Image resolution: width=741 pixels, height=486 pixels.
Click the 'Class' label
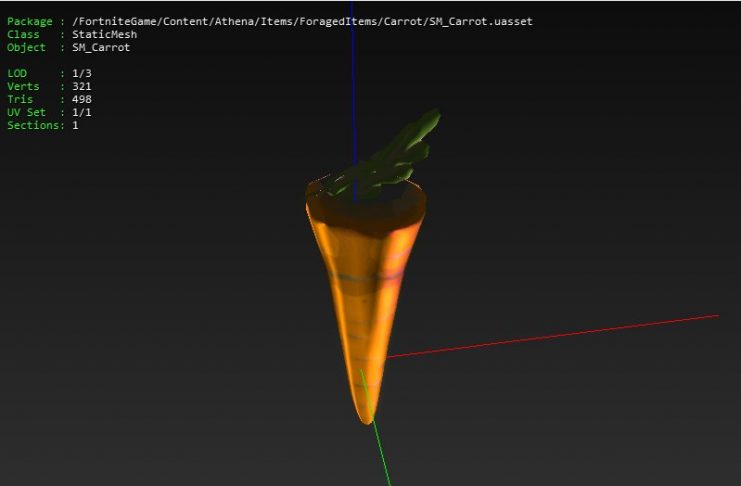[23, 35]
